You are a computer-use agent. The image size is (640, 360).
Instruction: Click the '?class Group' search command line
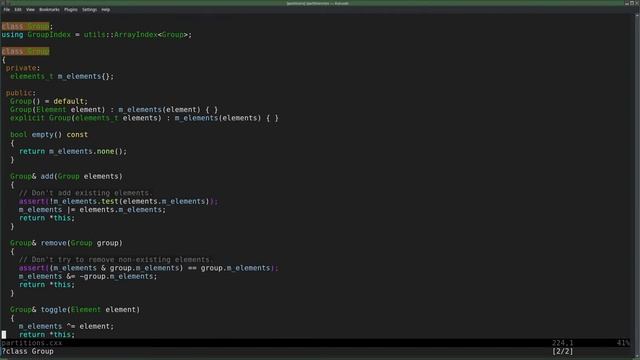(27, 351)
